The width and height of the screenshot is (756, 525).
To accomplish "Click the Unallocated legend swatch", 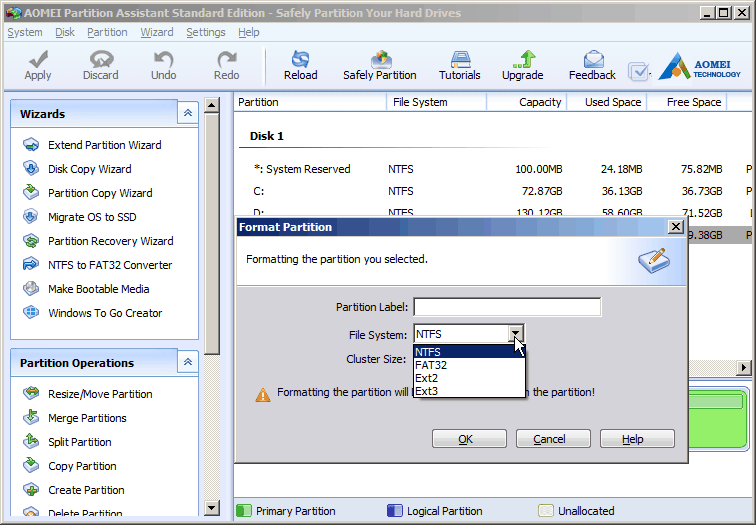I will tap(546, 511).
